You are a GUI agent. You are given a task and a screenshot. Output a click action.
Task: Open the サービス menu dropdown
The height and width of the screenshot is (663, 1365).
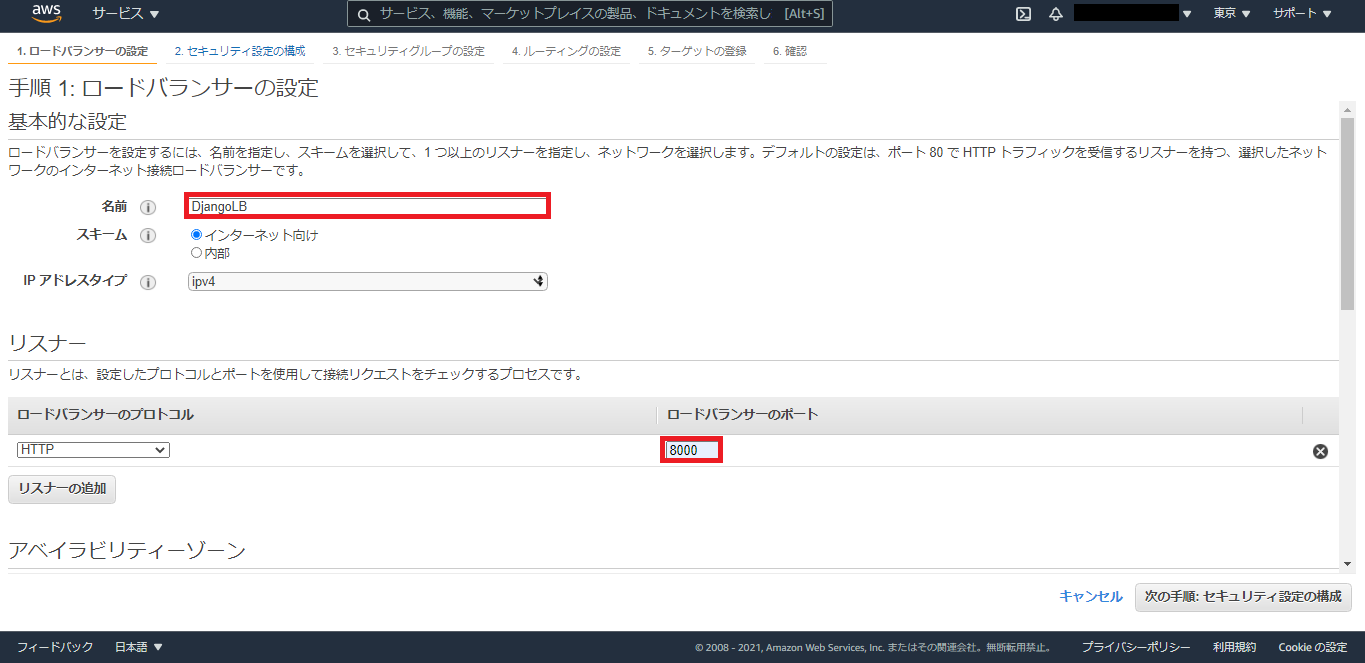125,14
